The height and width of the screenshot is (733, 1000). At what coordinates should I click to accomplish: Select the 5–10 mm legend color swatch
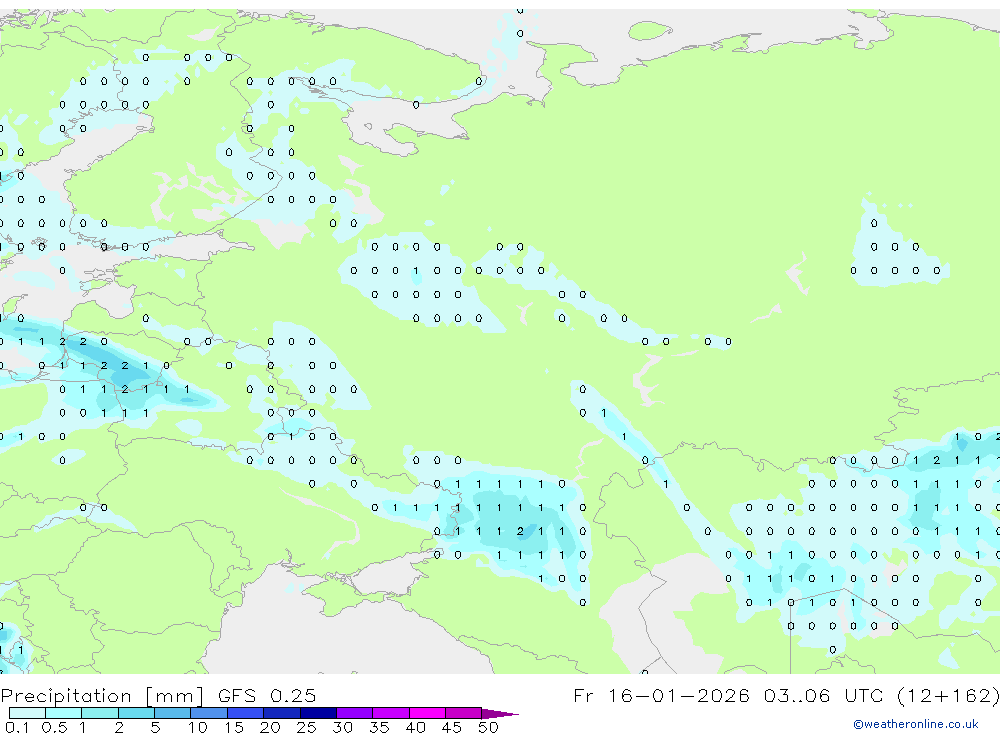pyautogui.click(x=172, y=713)
